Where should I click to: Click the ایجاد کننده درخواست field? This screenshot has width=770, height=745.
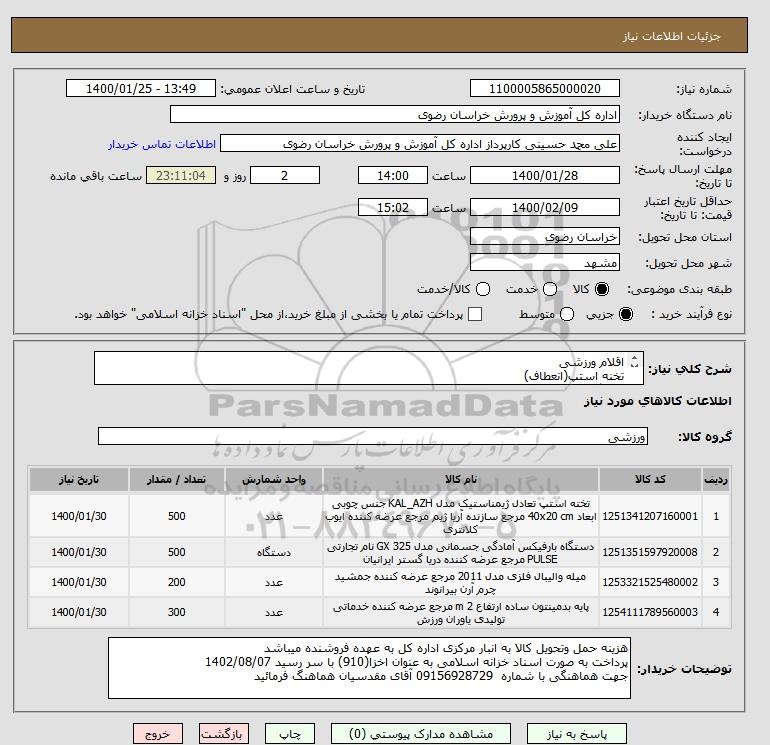(x=419, y=144)
